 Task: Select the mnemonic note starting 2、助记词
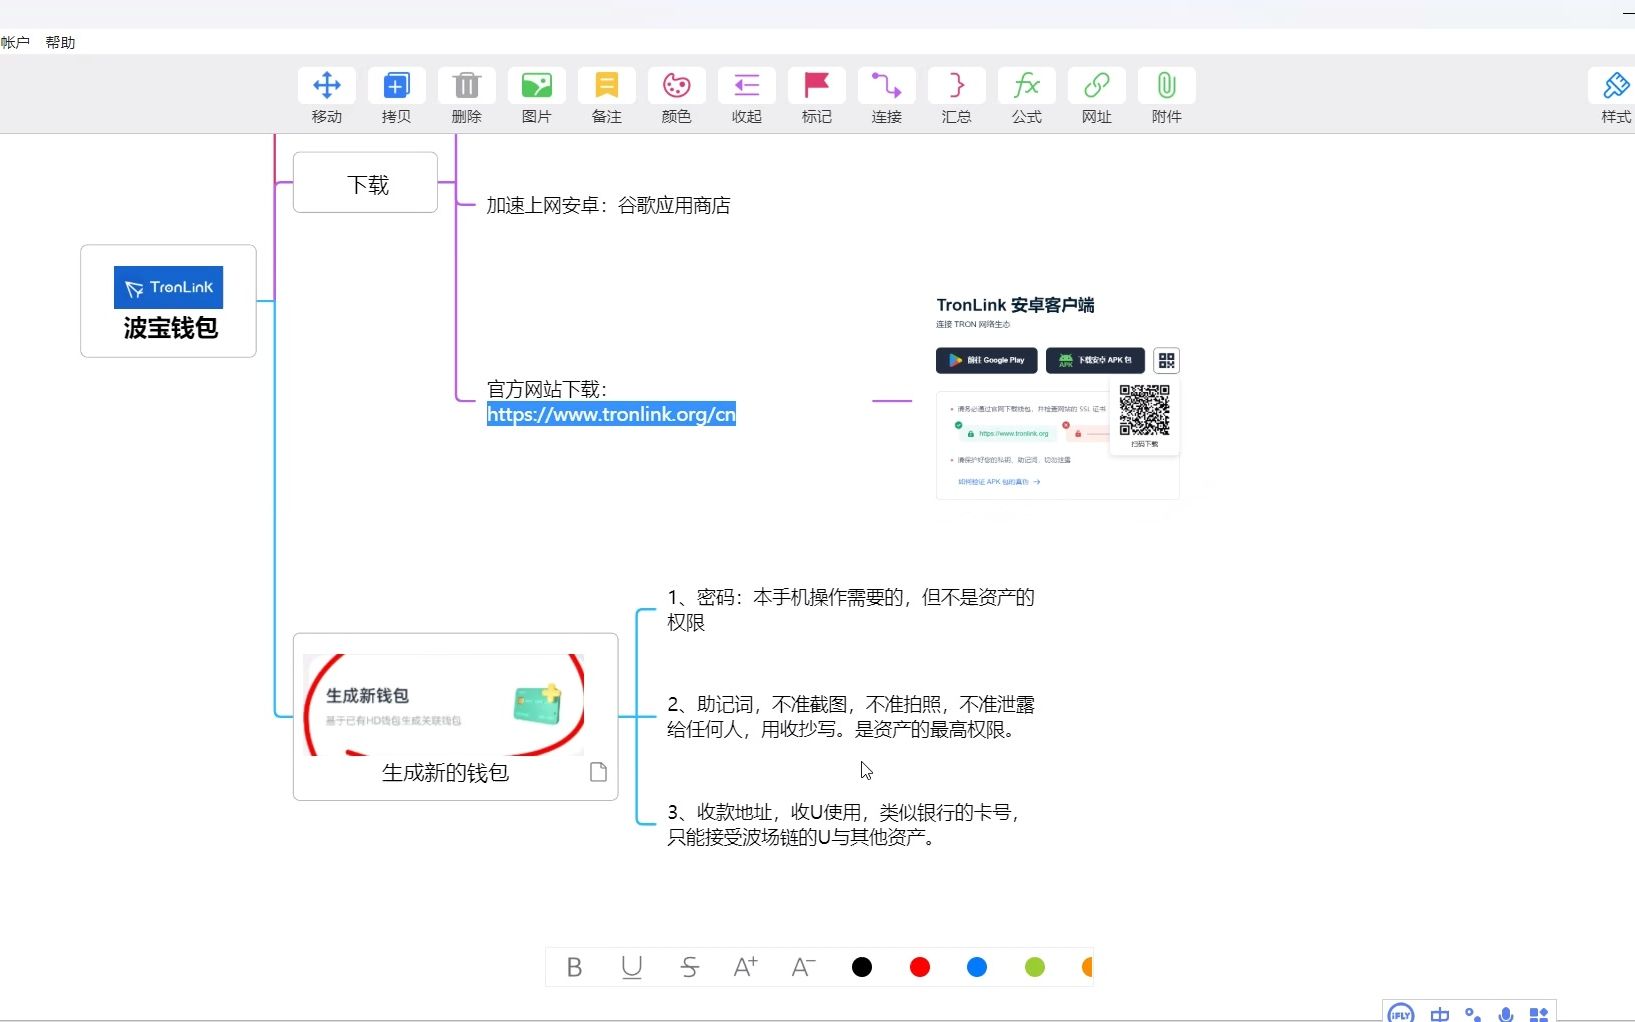click(851, 717)
